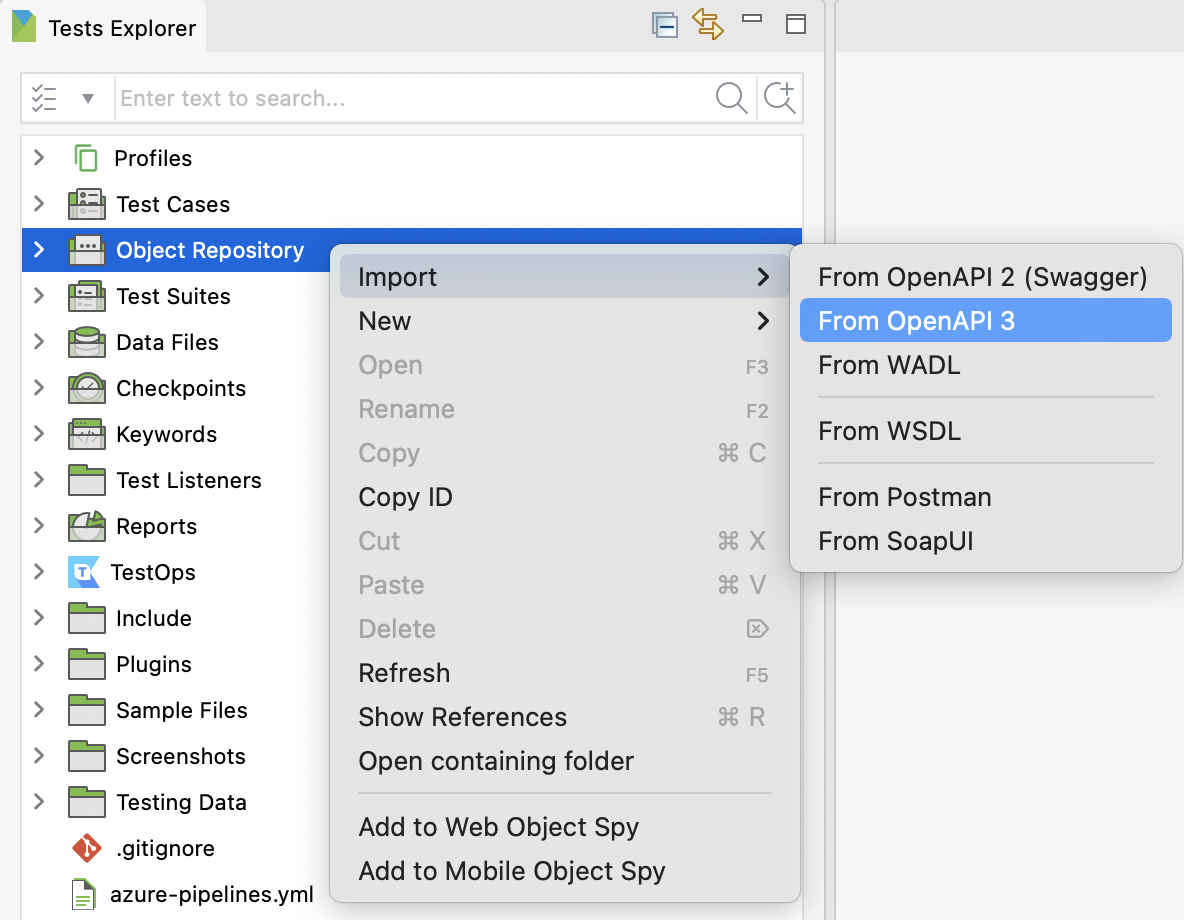Click the TestOps icon
The image size is (1184, 920).
[84, 572]
